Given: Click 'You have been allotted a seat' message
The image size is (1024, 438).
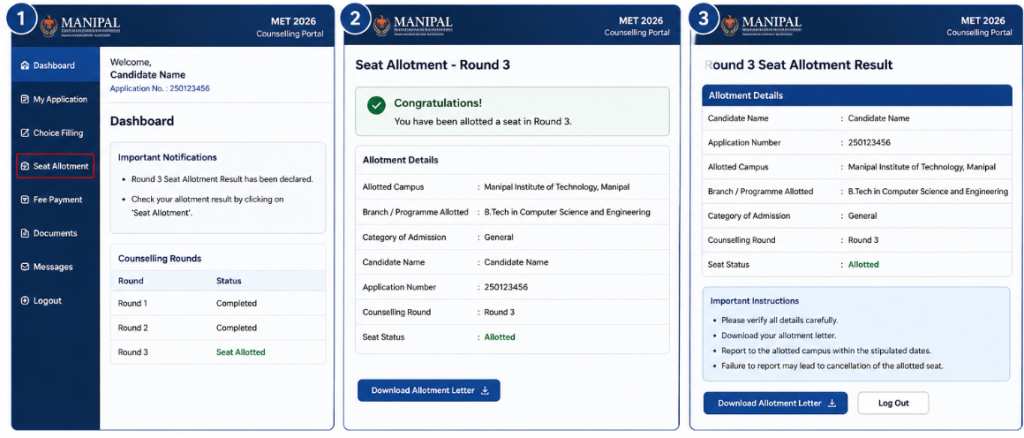Looking at the screenshot, I should [483, 121].
